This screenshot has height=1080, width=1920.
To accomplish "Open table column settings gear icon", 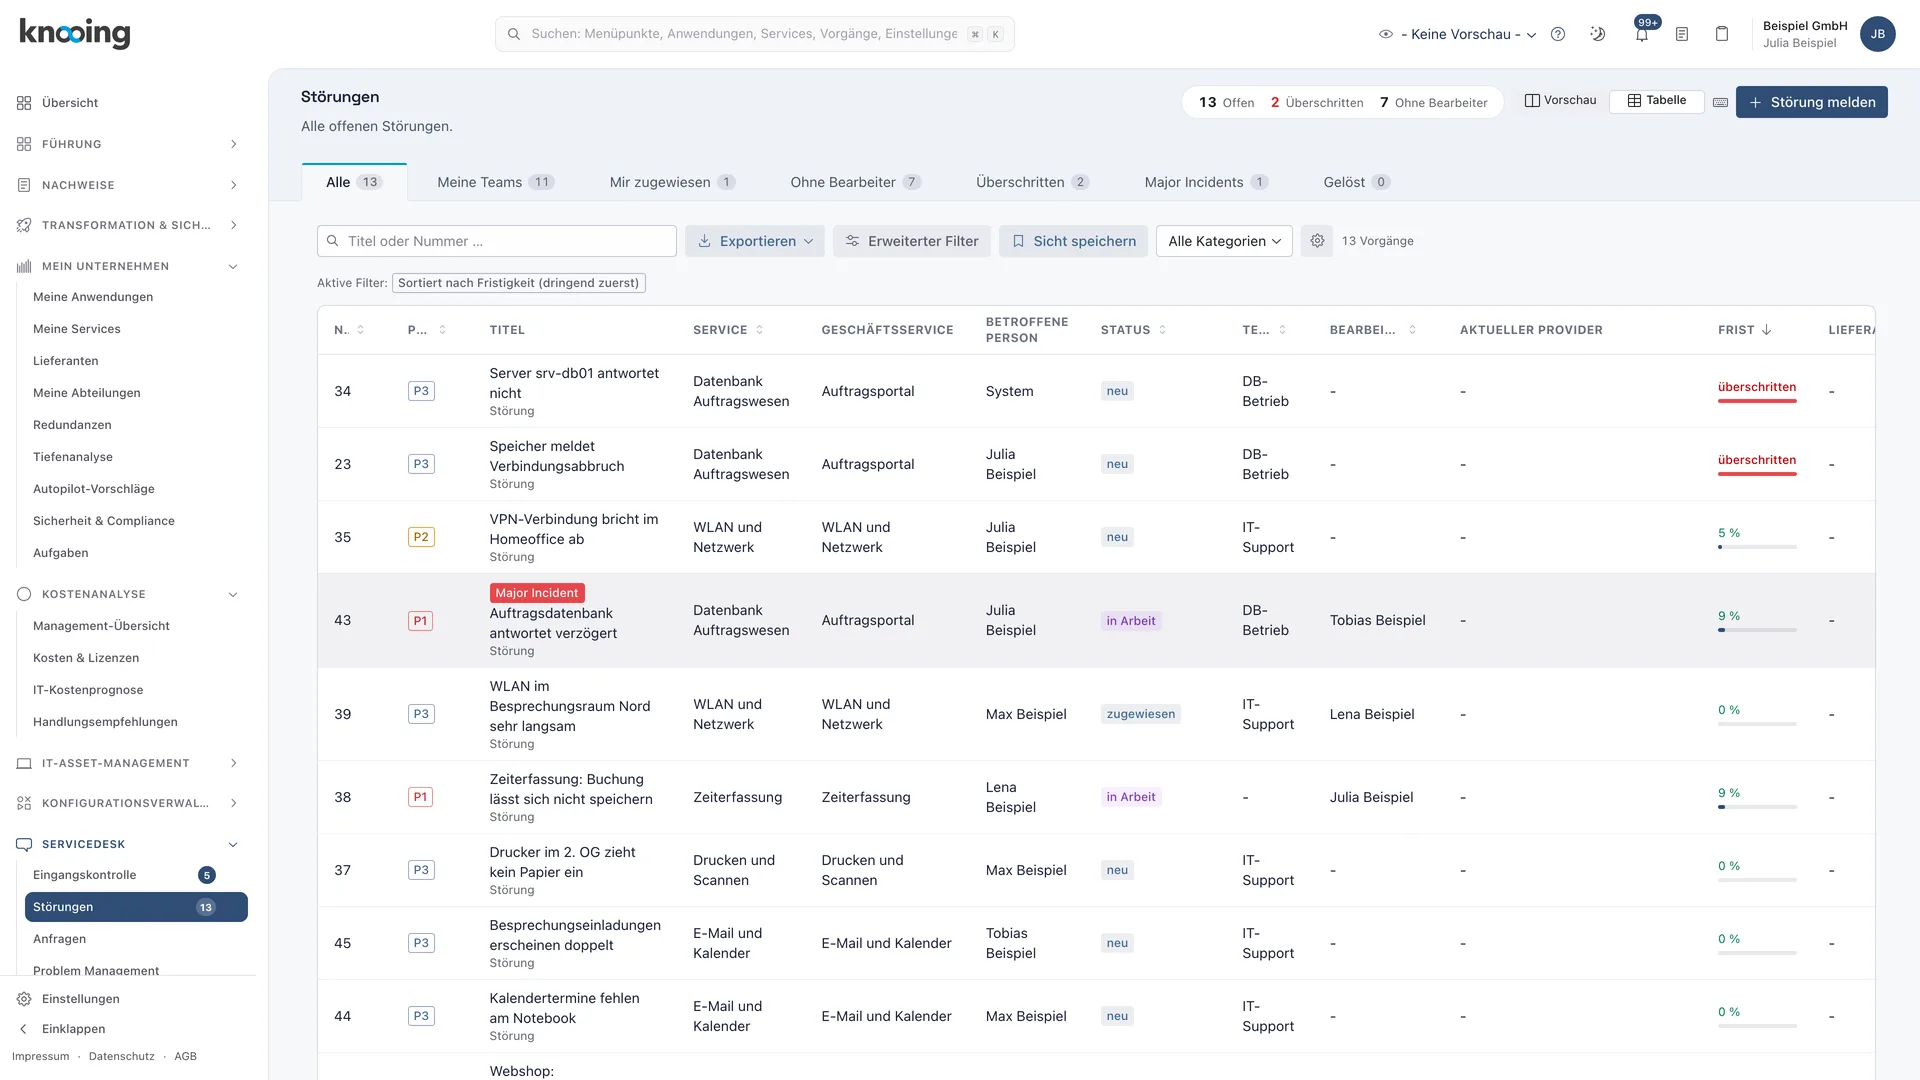I will click(1317, 241).
